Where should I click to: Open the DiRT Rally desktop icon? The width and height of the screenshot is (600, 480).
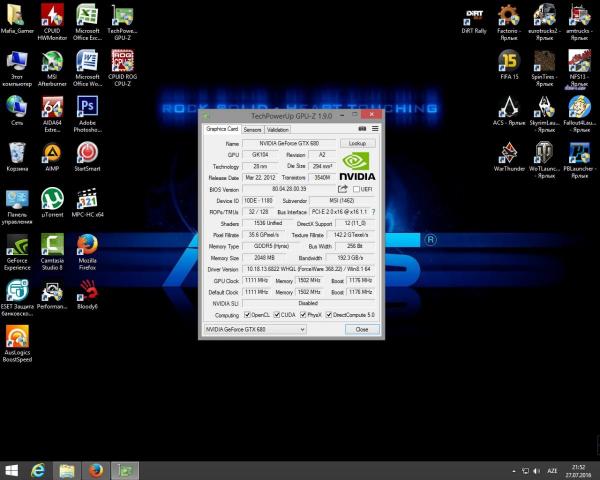[475, 16]
